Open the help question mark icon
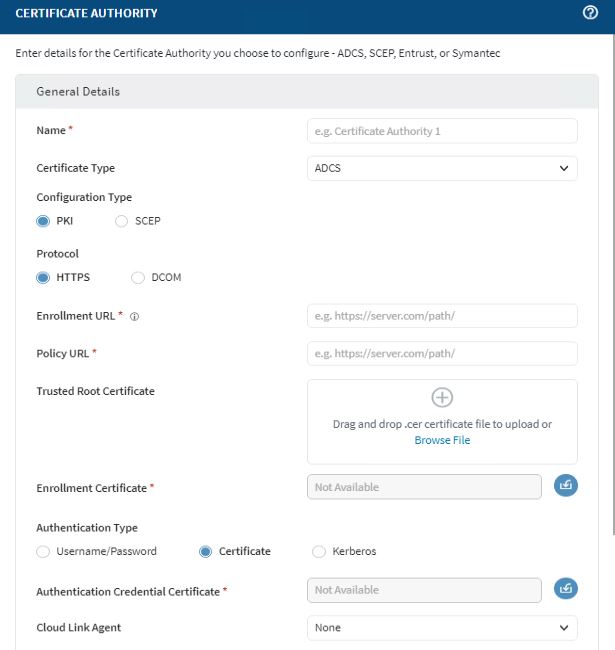 tap(590, 13)
